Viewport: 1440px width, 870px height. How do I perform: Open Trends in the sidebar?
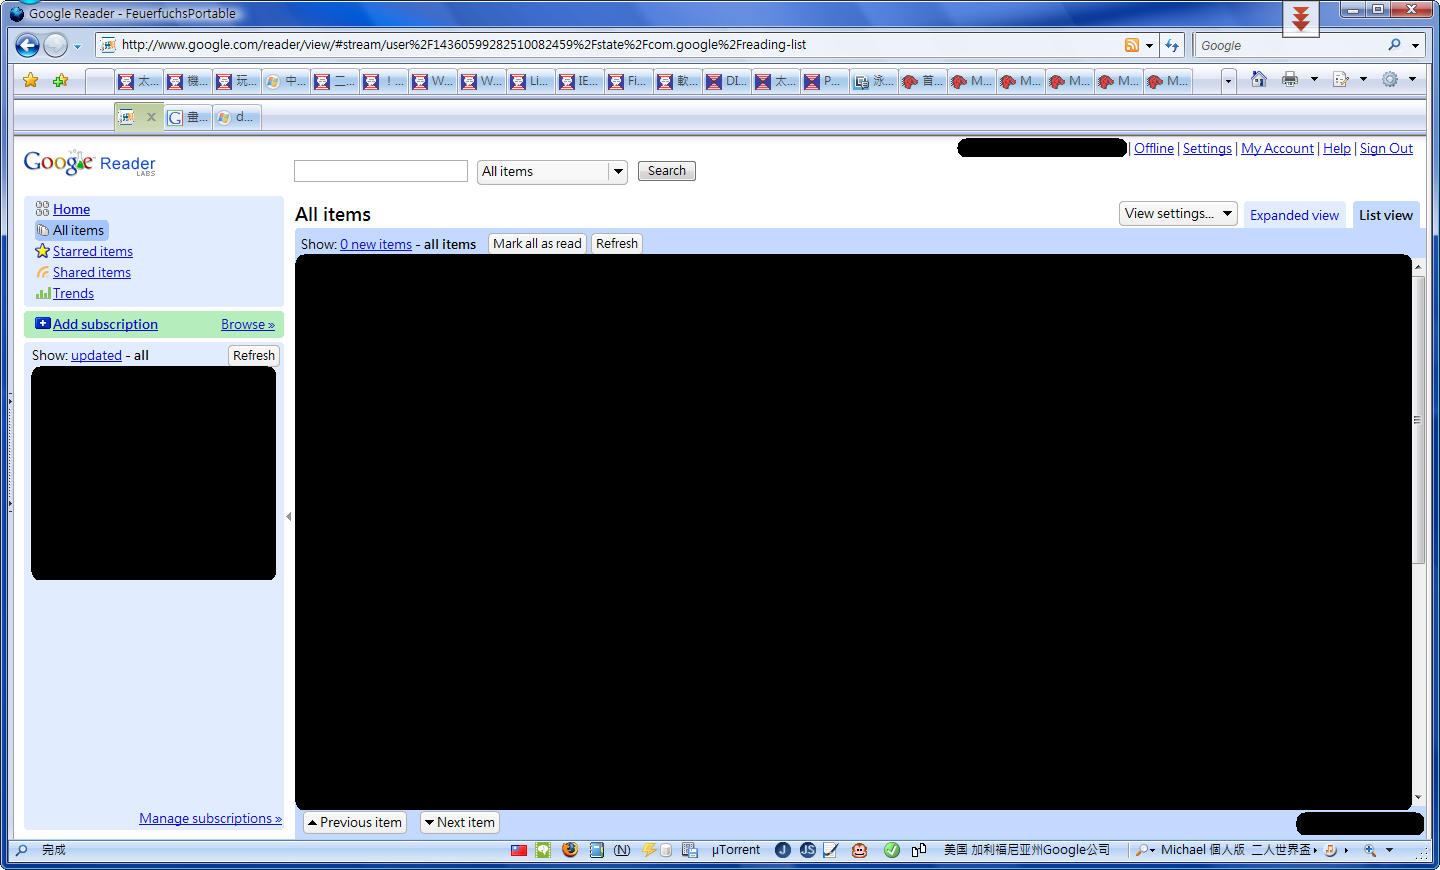pos(73,293)
